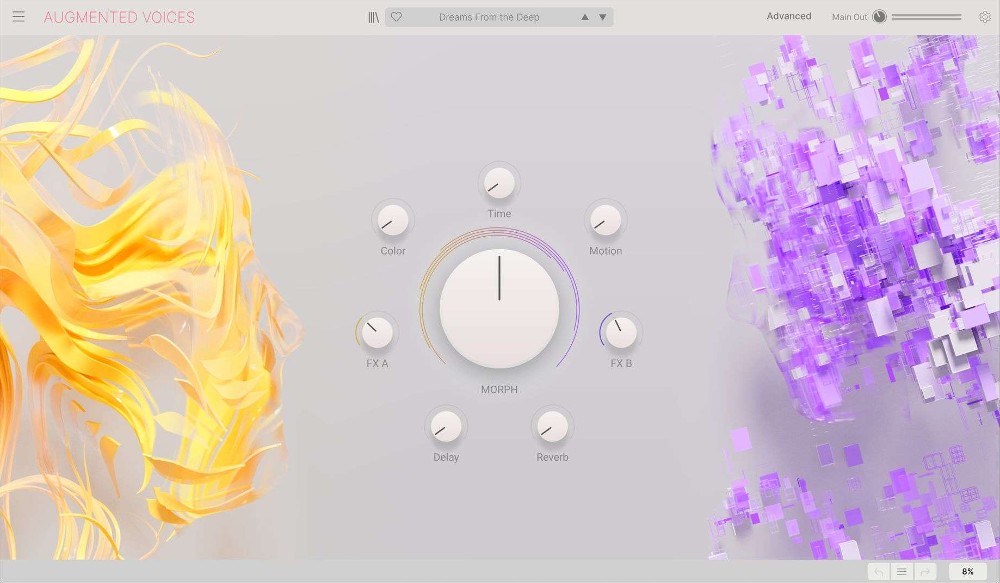
Task: Favorite the Dreams From the Deep preset
Action: click(x=397, y=16)
